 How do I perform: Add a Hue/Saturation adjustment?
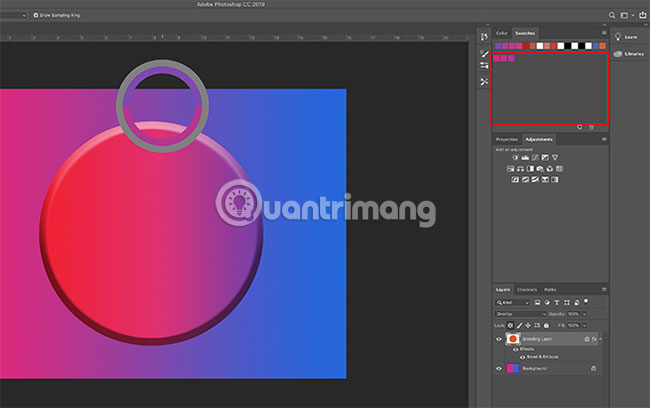[x=510, y=169]
